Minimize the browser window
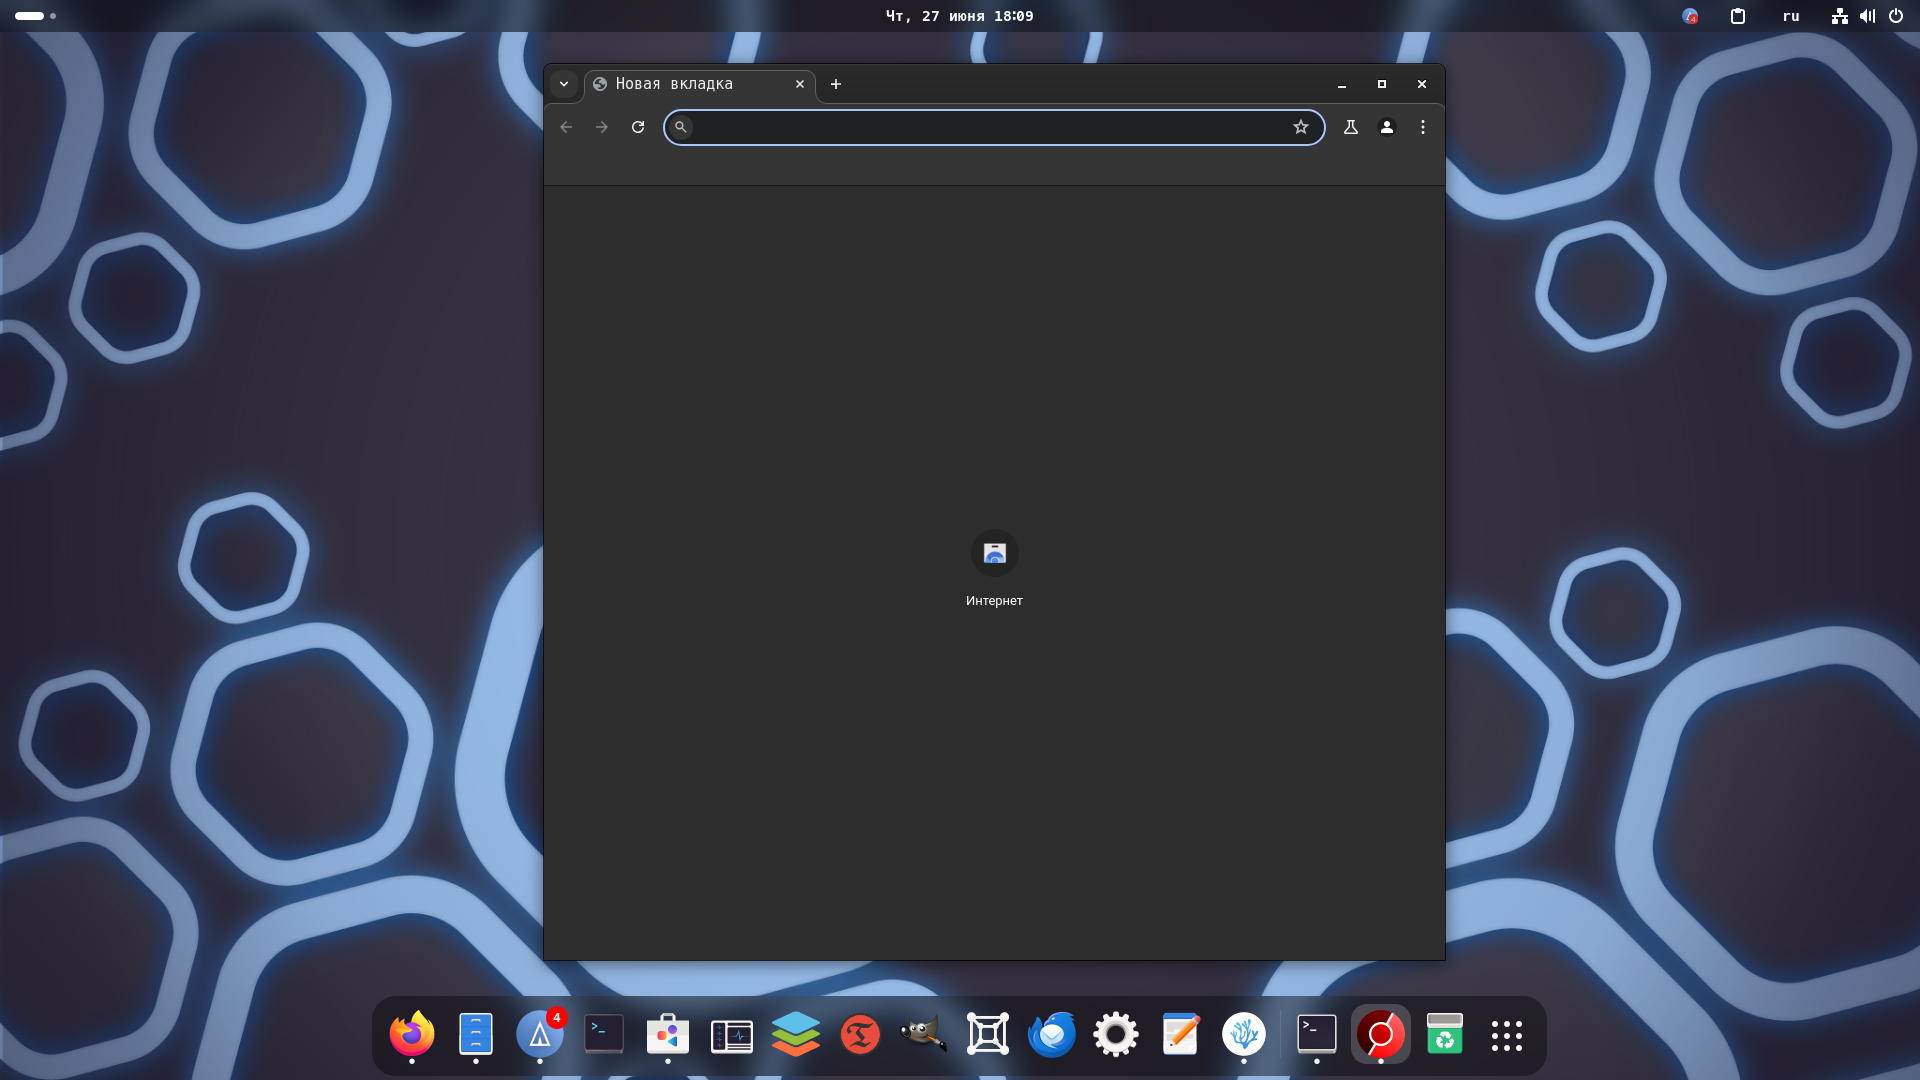The width and height of the screenshot is (1920, 1080). 1342,84
